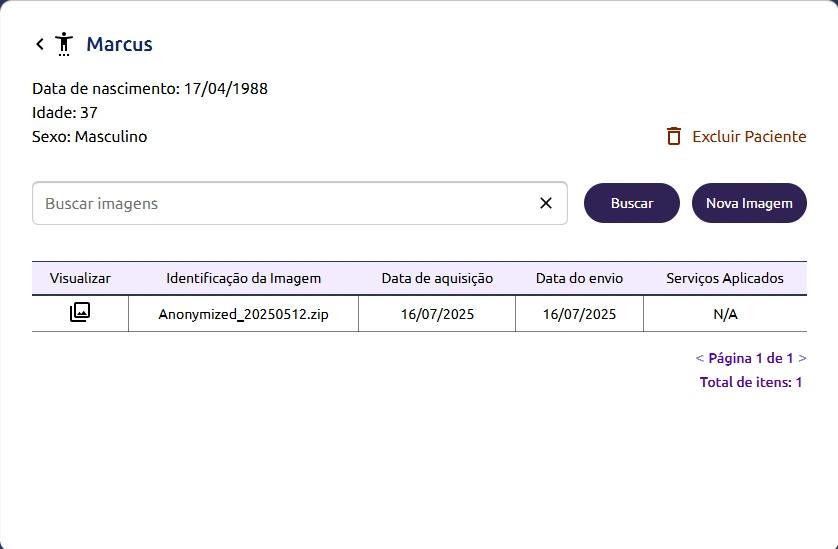Clear the search field with X icon
Viewport: 838px width, 549px height.
pyautogui.click(x=546, y=203)
